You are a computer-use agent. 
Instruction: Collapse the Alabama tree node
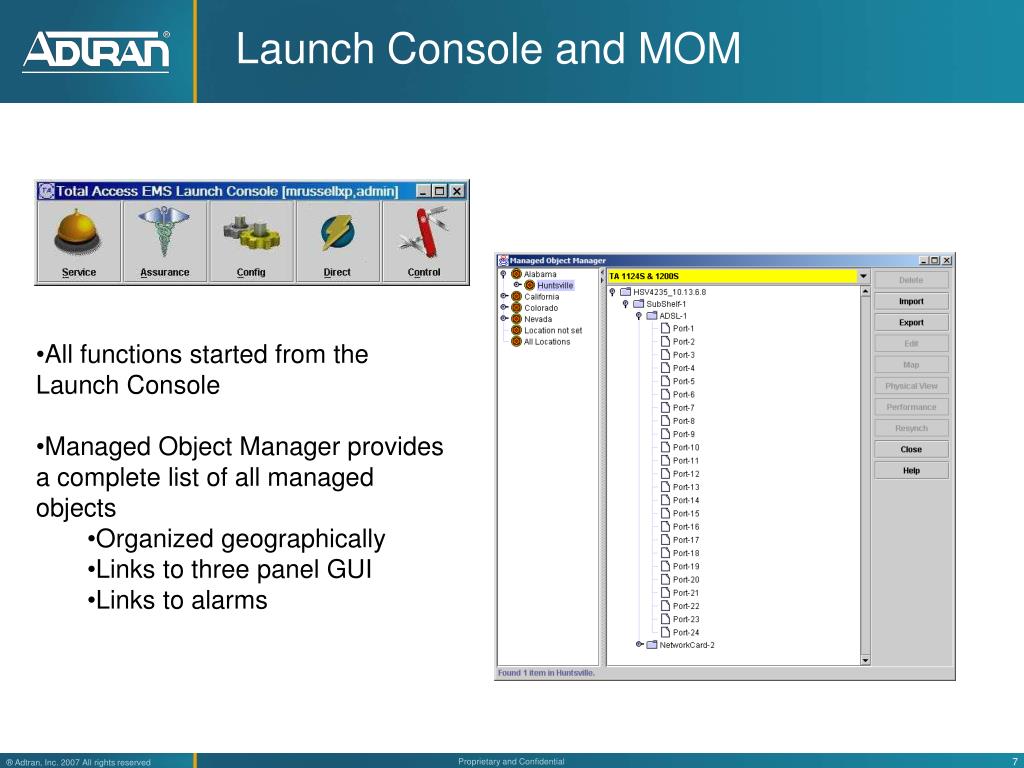click(x=504, y=274)
